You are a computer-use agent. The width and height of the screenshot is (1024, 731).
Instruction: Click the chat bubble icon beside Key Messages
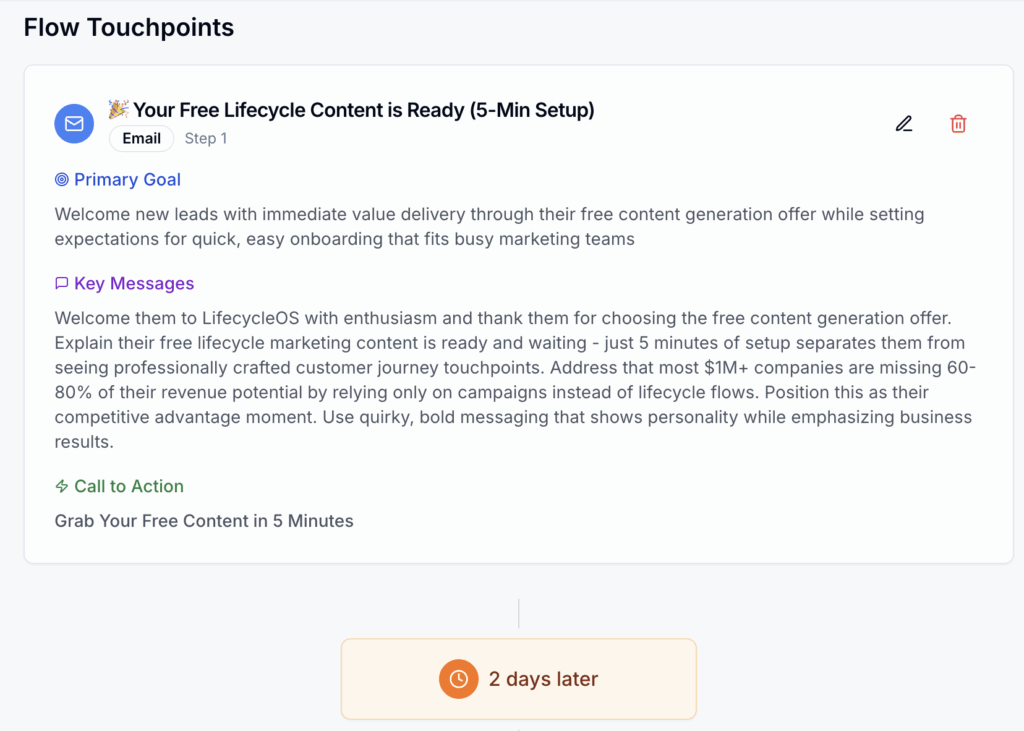tap(62, 284)
